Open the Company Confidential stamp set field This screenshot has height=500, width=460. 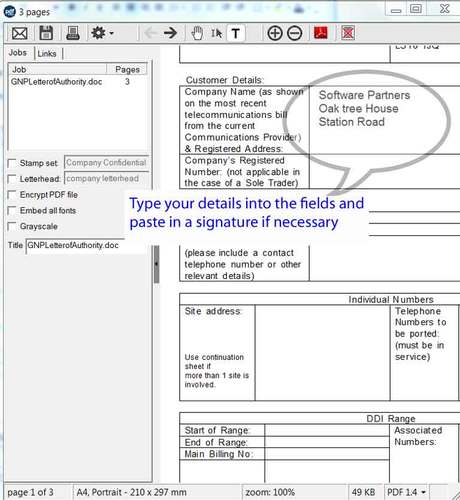coord(107,163)
